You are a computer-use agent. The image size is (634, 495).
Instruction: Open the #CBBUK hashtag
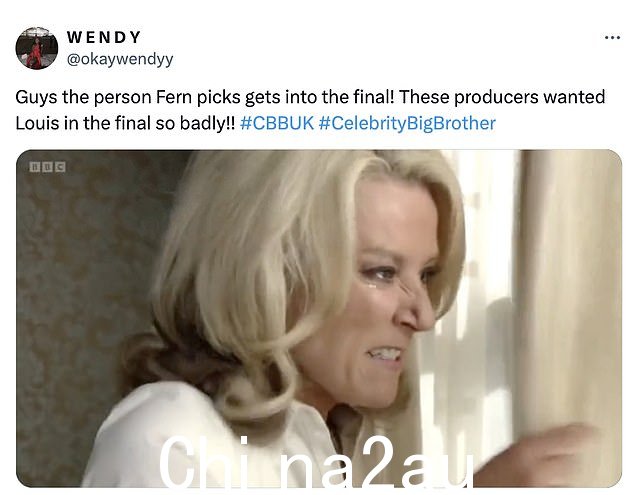point(277,123)
